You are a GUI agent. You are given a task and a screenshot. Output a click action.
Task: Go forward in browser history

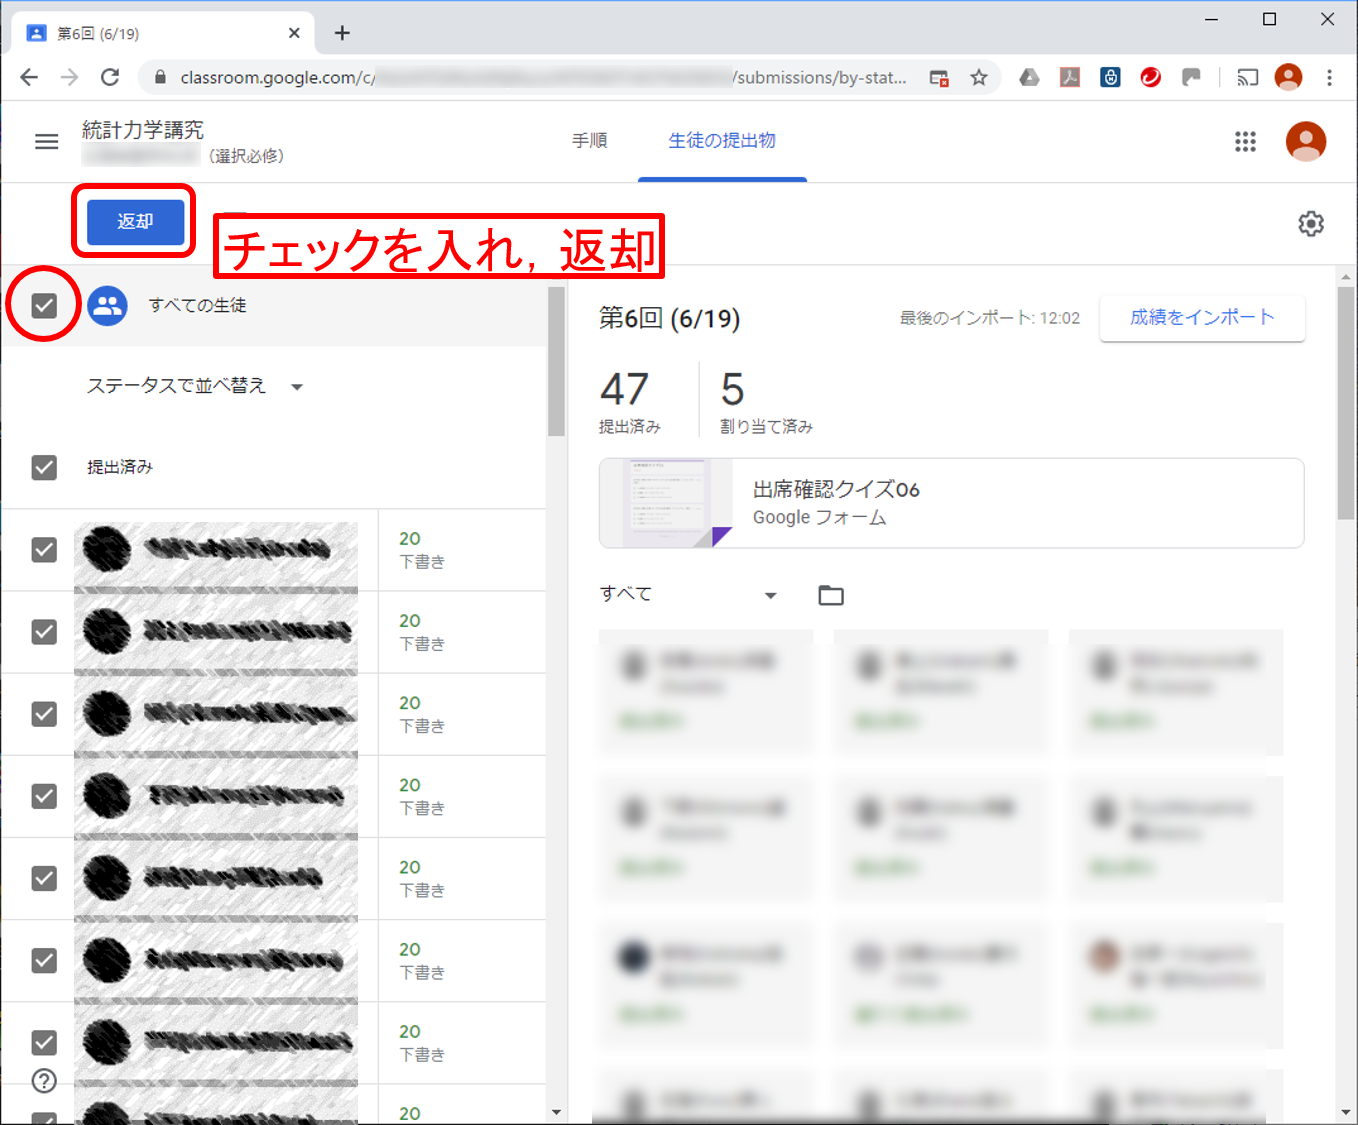tap(69, 77)
